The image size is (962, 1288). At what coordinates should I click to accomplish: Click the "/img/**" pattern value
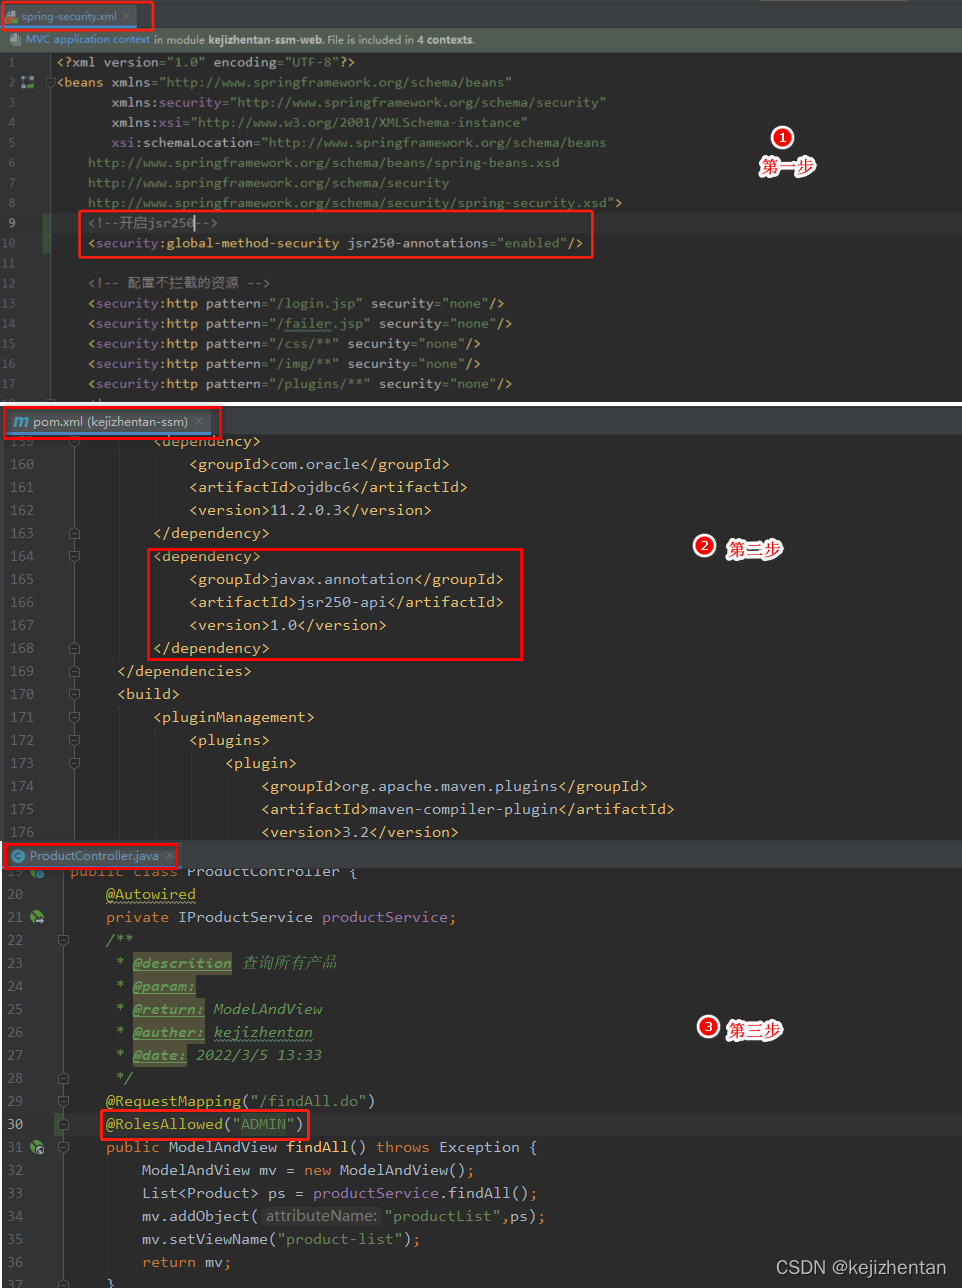click(x=304, y=363)
